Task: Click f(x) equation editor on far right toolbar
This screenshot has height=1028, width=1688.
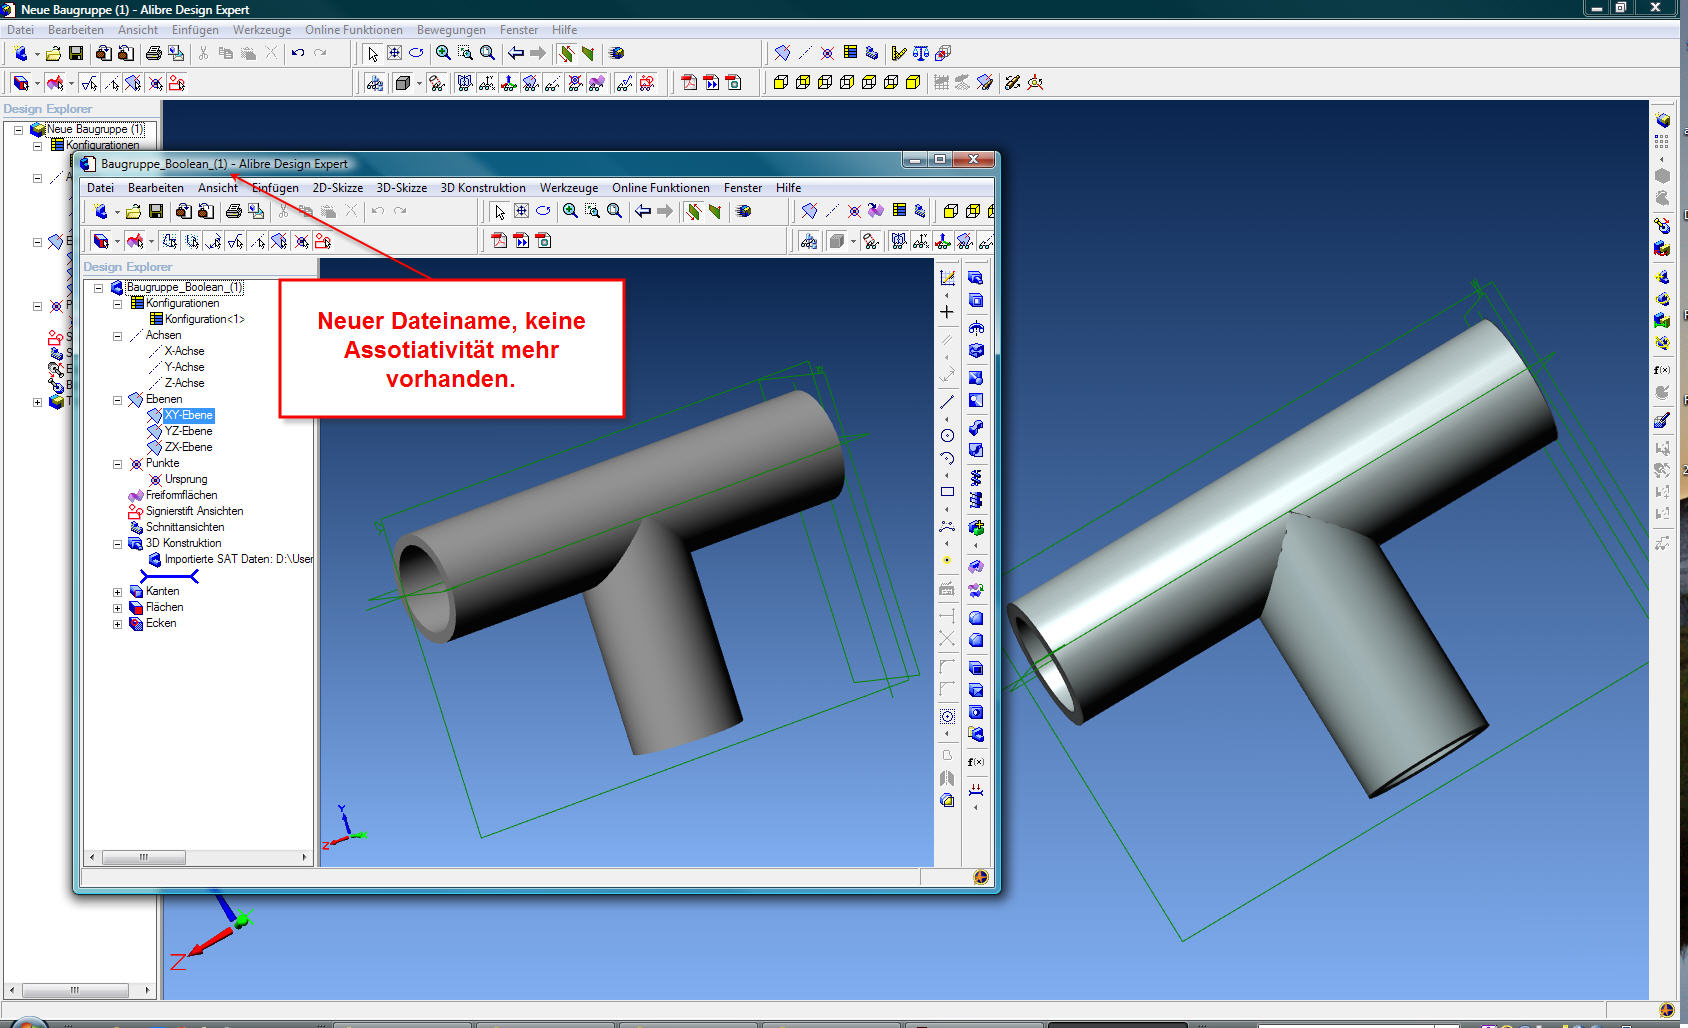Action: click(1662, 370)
